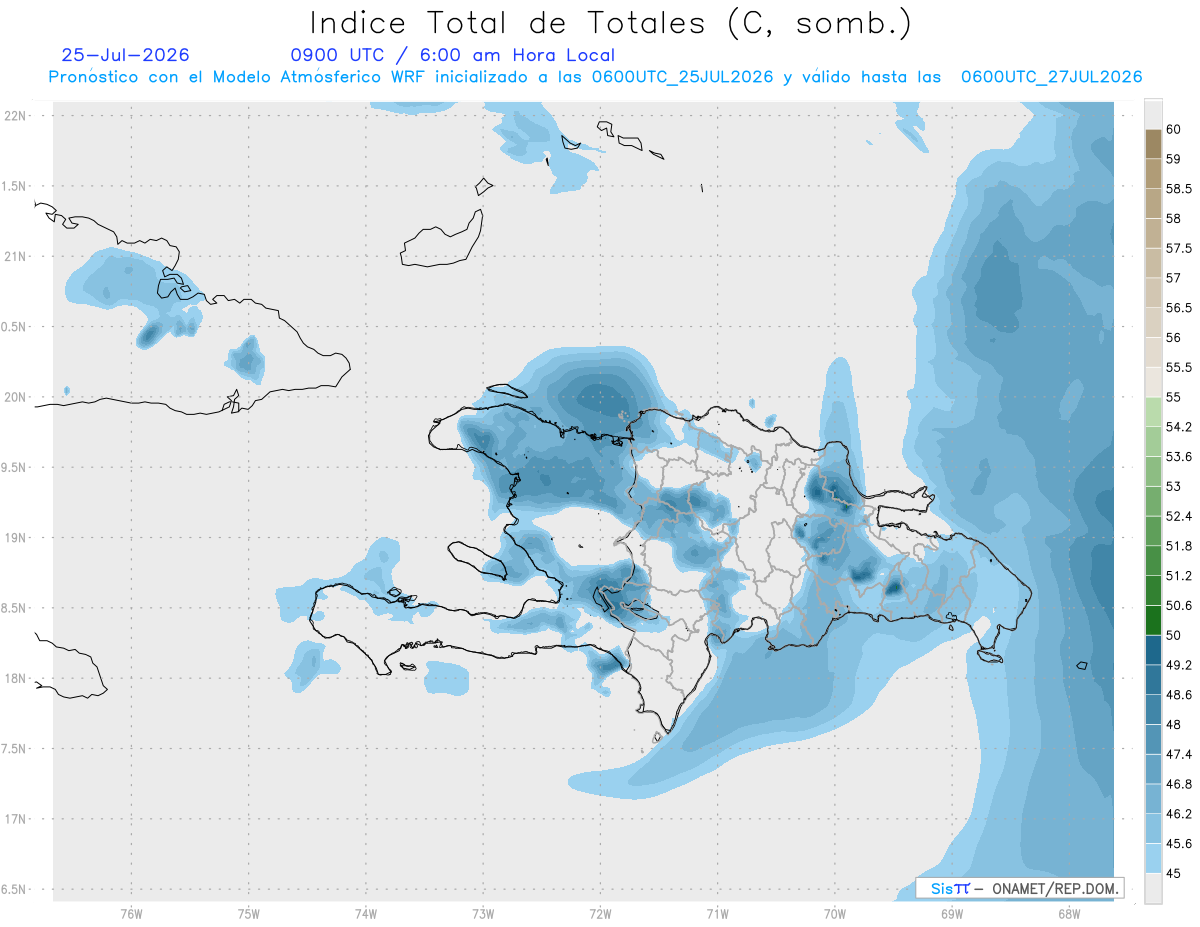Viewport: 1200px width, 927px height.
Task: Click the colorbar value '47.4'
Action: tap(1178, 754)
